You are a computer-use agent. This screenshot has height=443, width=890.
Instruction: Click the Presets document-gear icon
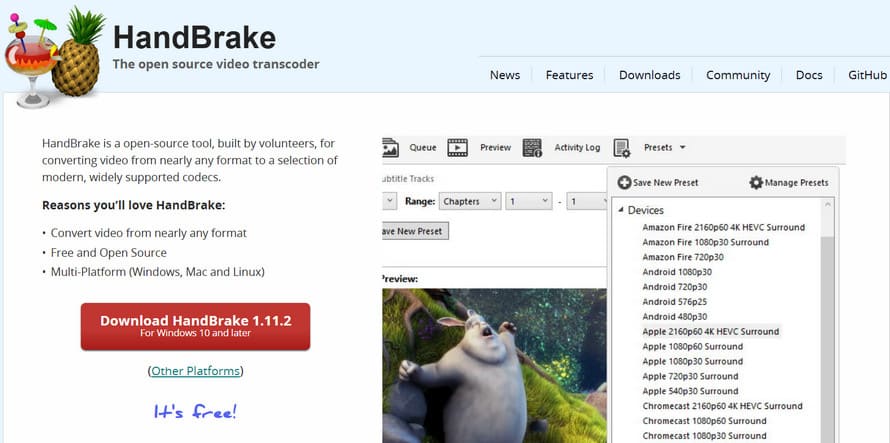coord(622,148)
